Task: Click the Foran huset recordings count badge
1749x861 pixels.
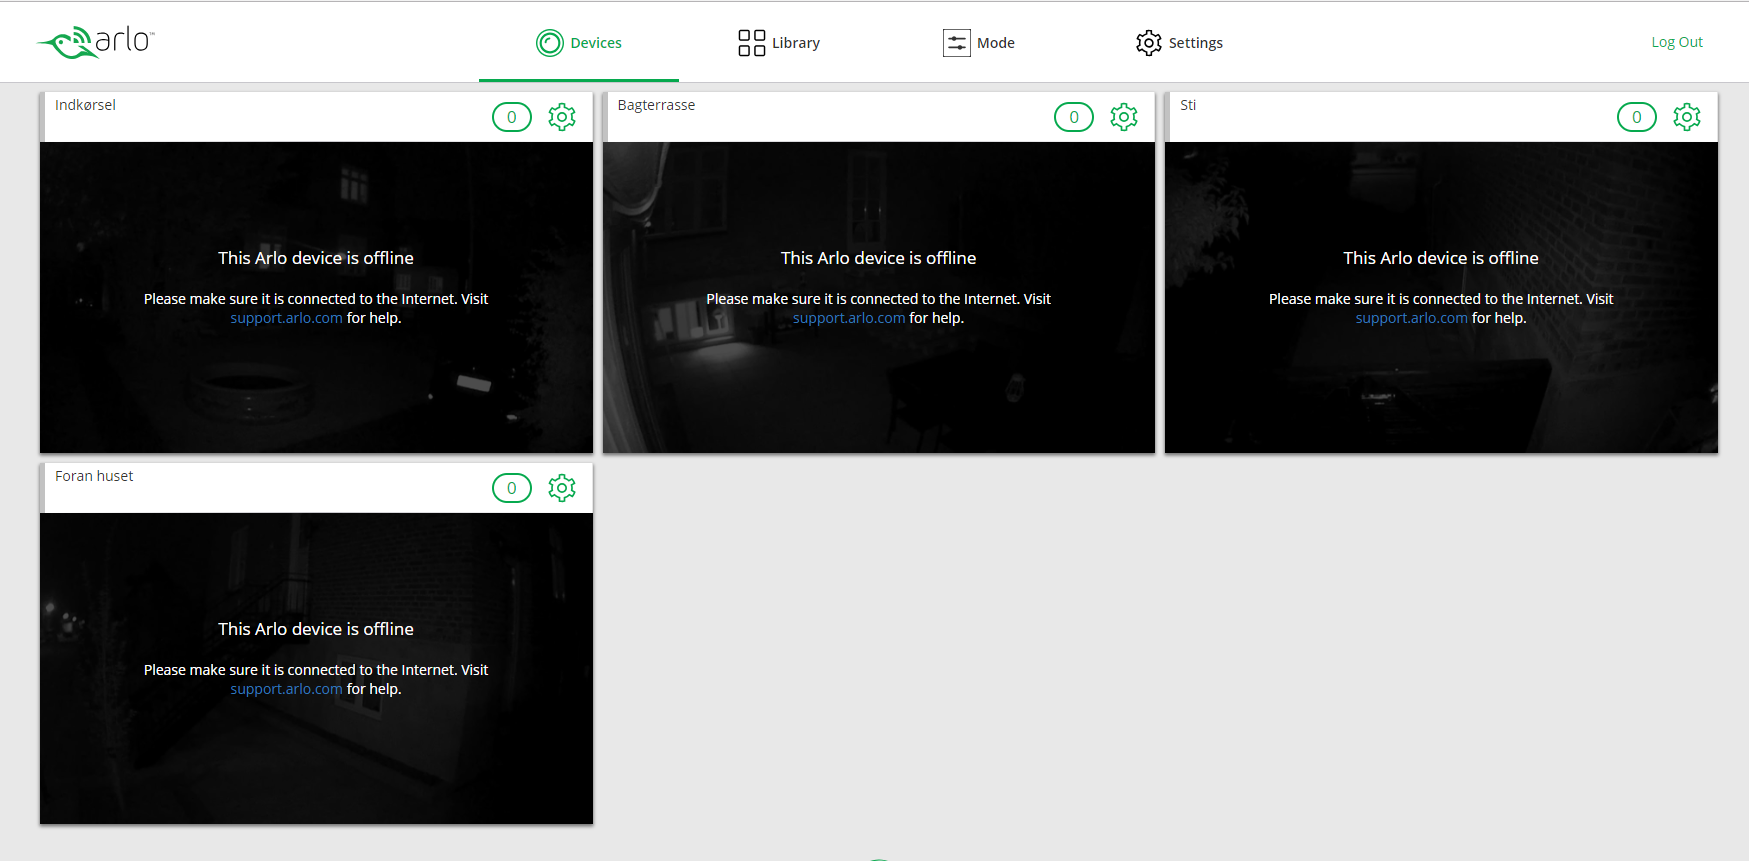Action: click(512, 488)
